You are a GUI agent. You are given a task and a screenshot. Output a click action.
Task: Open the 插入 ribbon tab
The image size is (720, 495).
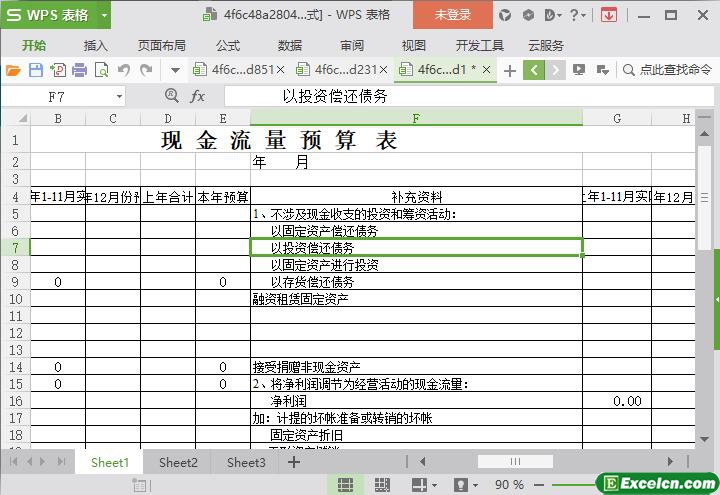pyautogui.click(x=96, y=45)
